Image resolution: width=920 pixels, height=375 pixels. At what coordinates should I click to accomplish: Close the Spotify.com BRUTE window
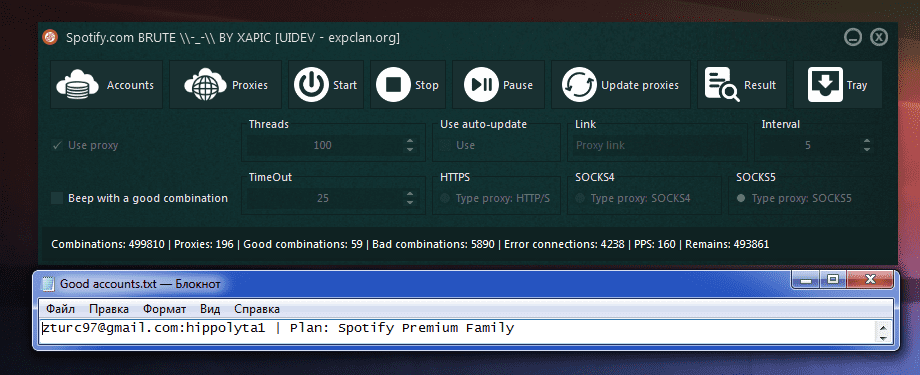point(879,38)
